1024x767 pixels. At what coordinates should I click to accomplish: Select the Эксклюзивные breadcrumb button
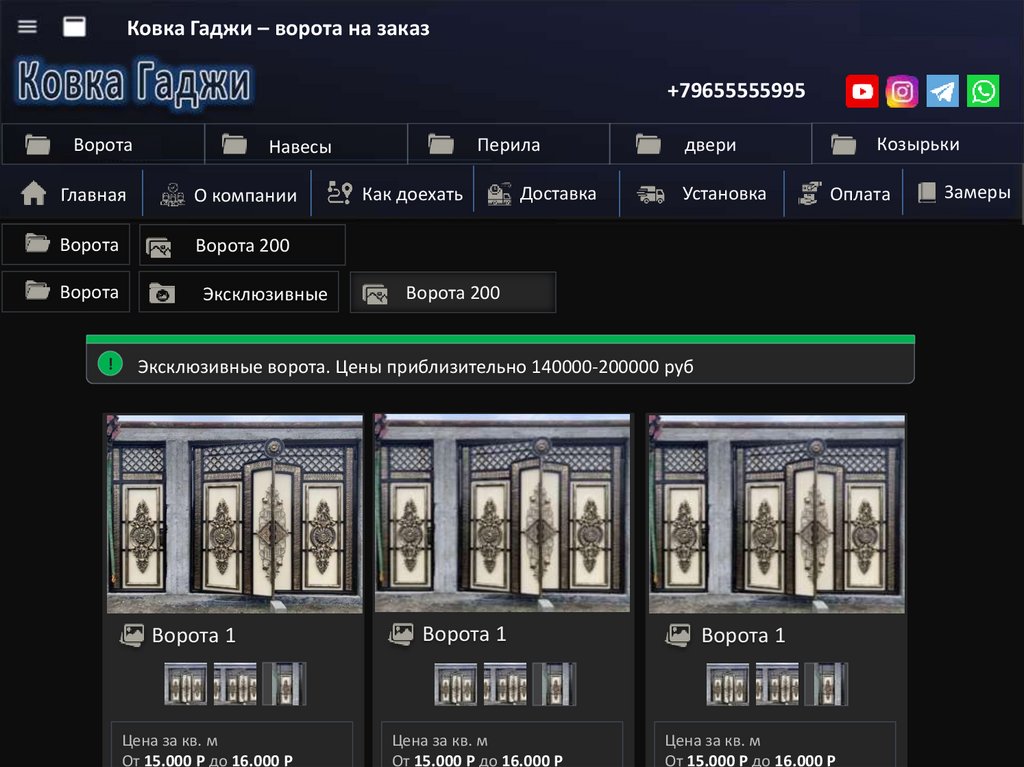(239, 293)
